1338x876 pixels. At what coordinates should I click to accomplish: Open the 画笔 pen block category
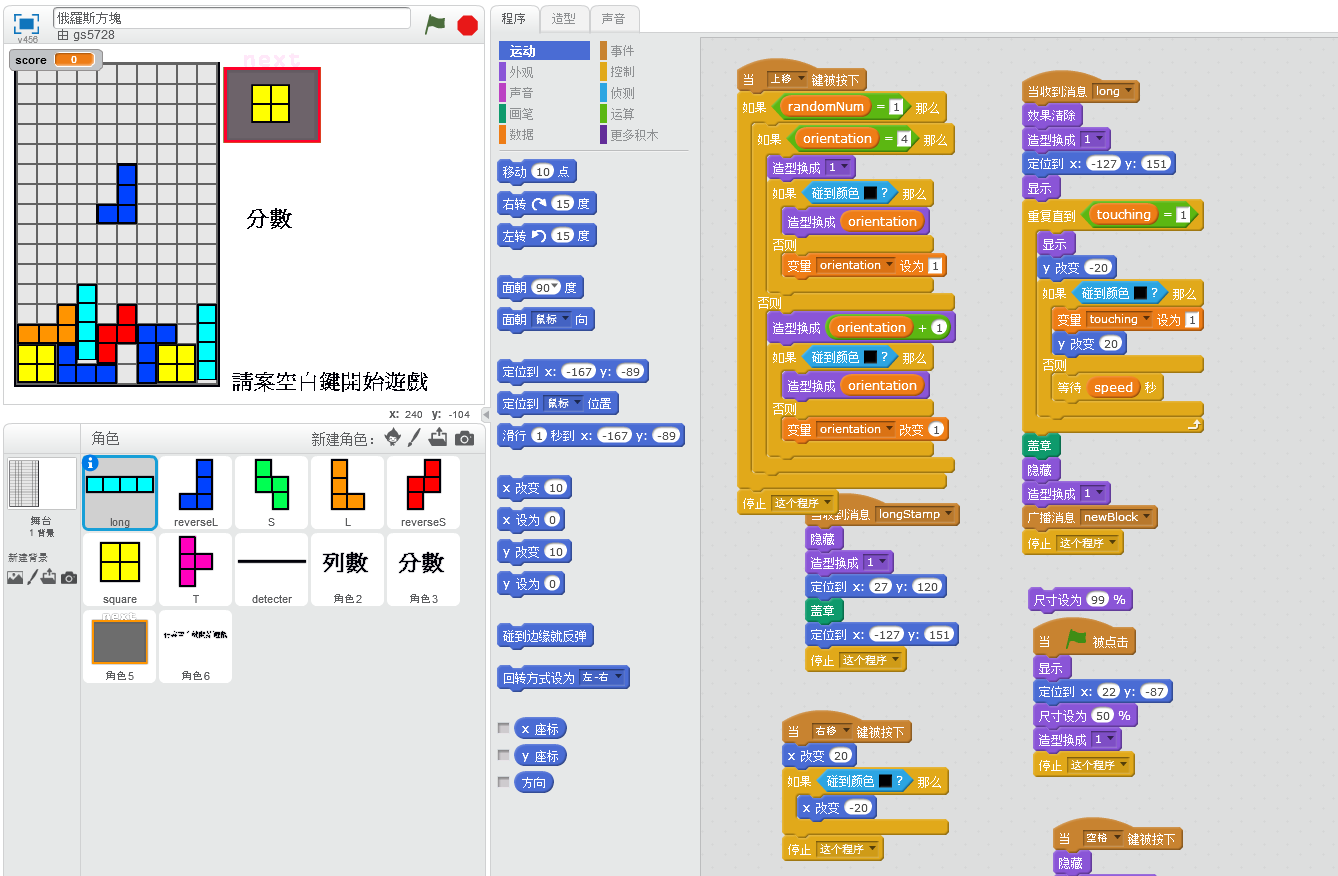[543, 114]
